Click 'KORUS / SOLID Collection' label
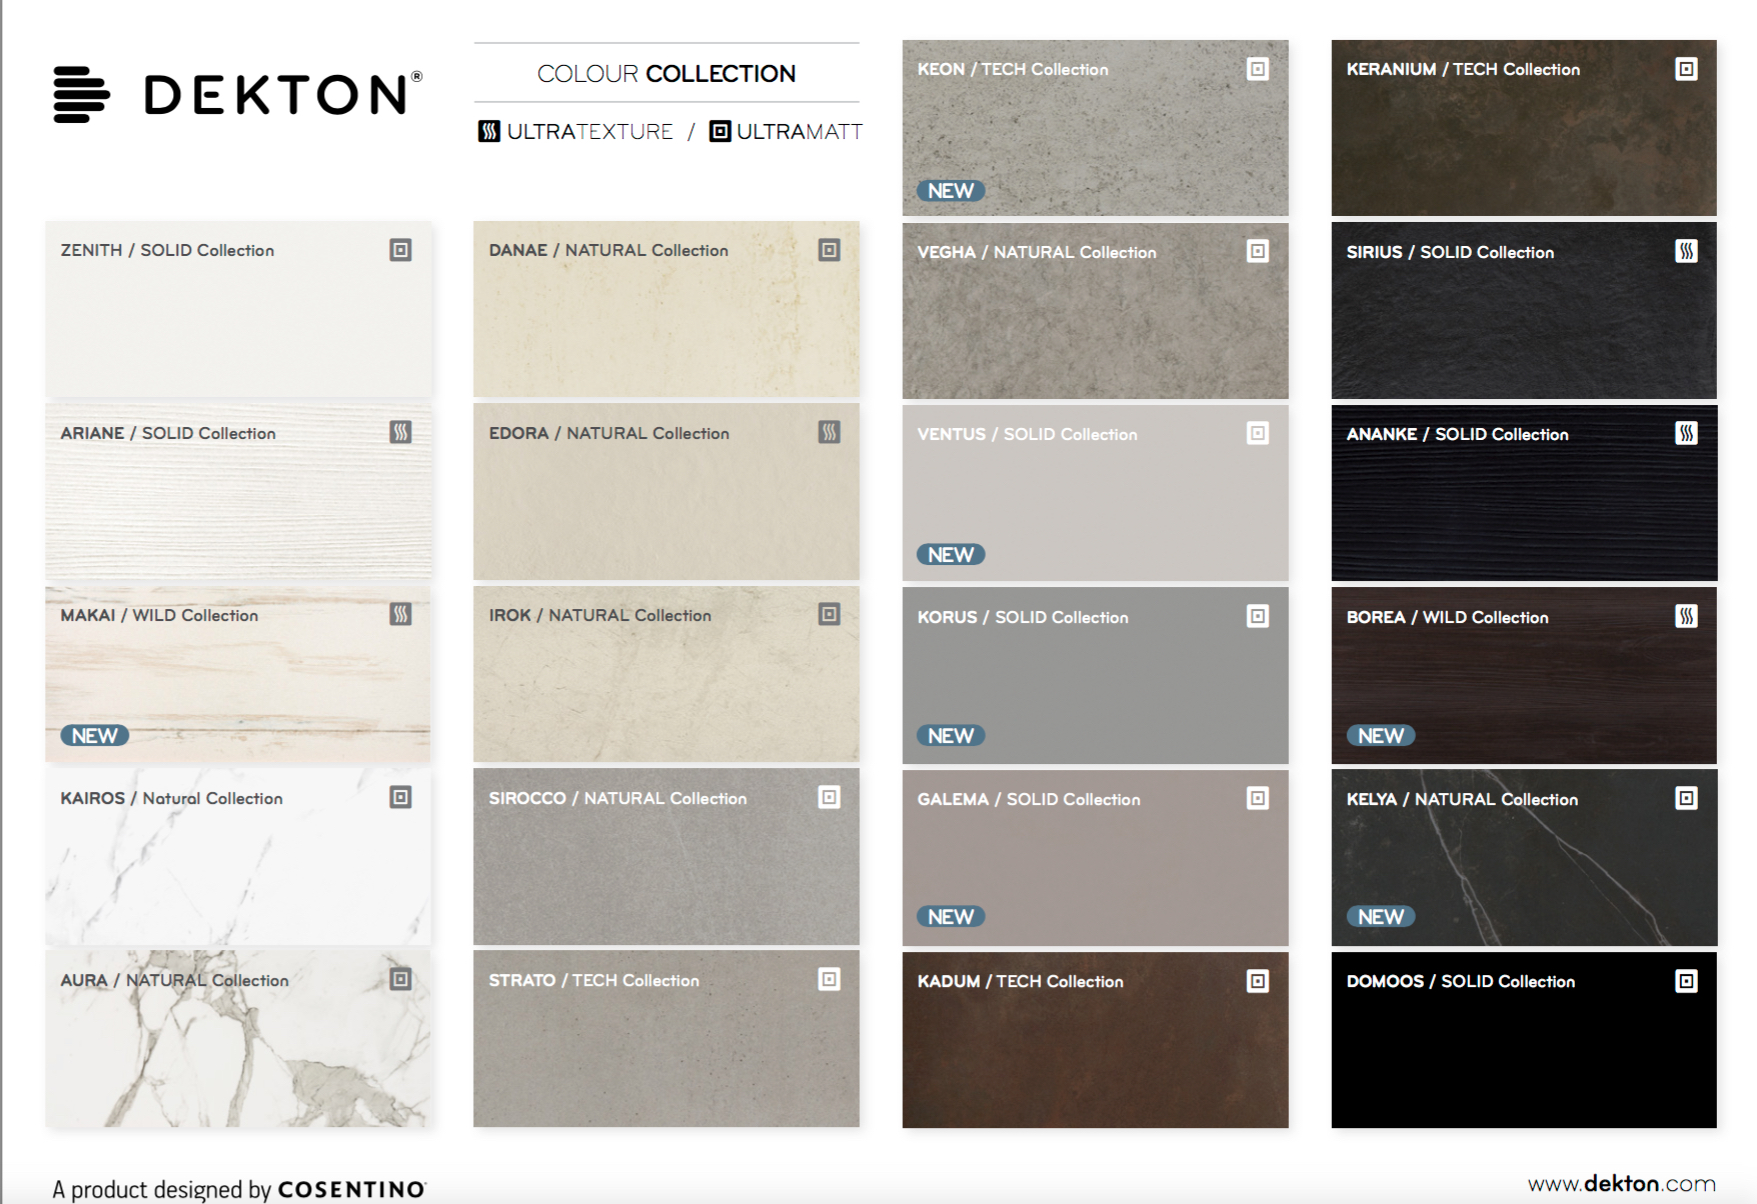1757x1204 pixels. click(1023, 617)
